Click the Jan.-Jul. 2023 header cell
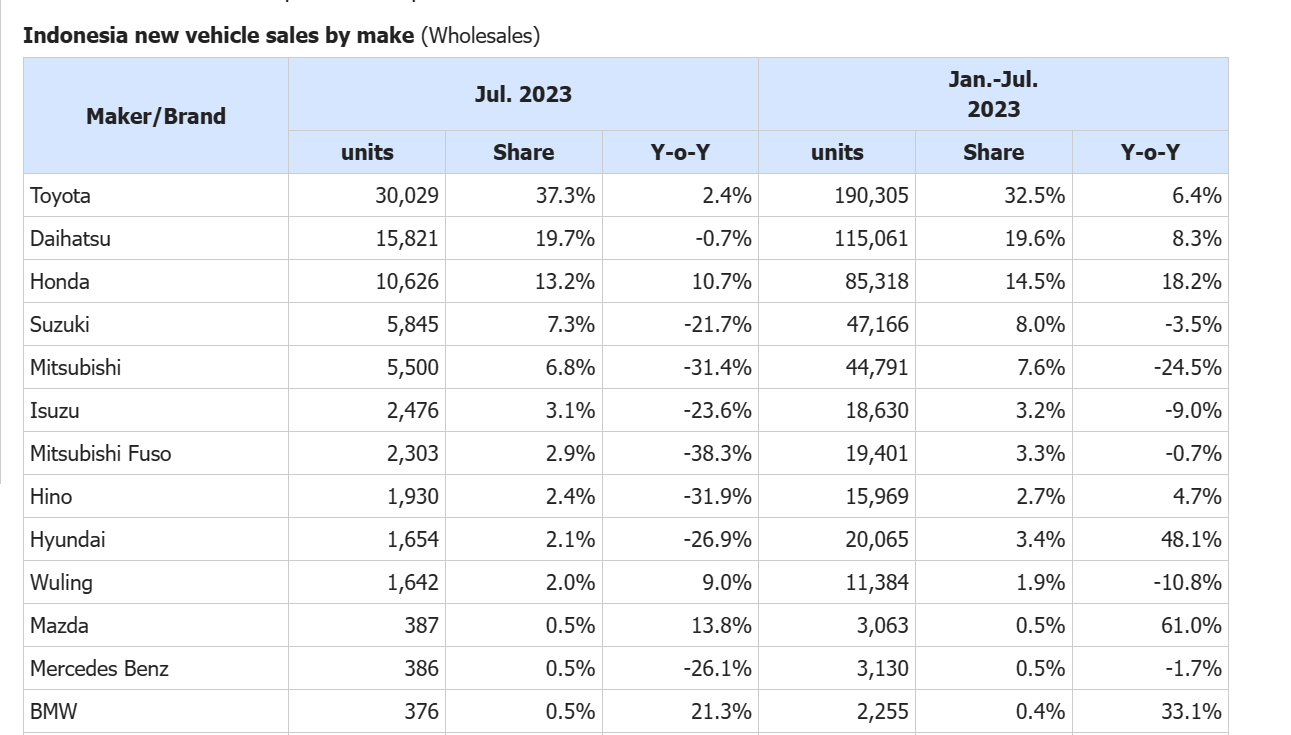 (x=993, y=94)
